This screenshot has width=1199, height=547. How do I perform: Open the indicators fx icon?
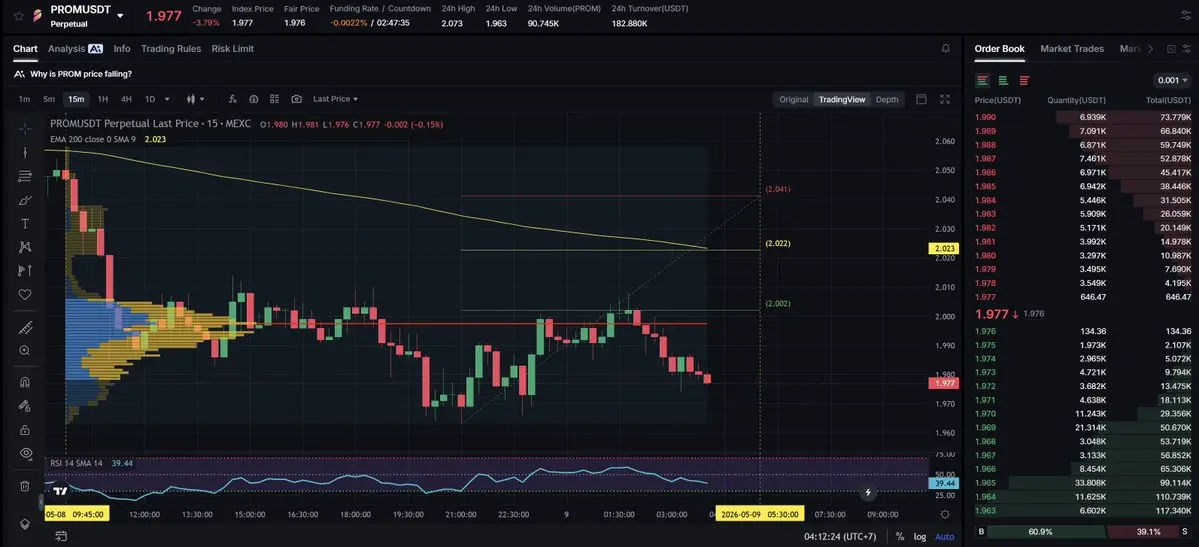232,99
